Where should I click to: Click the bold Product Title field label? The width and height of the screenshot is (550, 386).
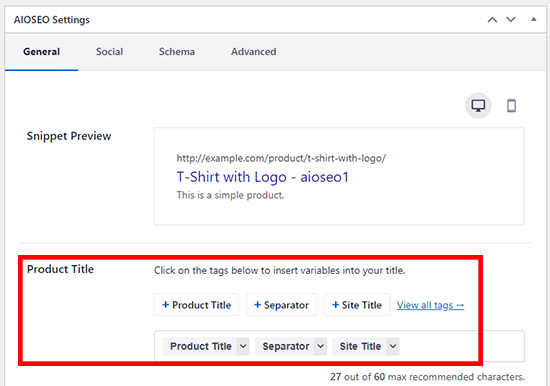[x=60, y=269]
